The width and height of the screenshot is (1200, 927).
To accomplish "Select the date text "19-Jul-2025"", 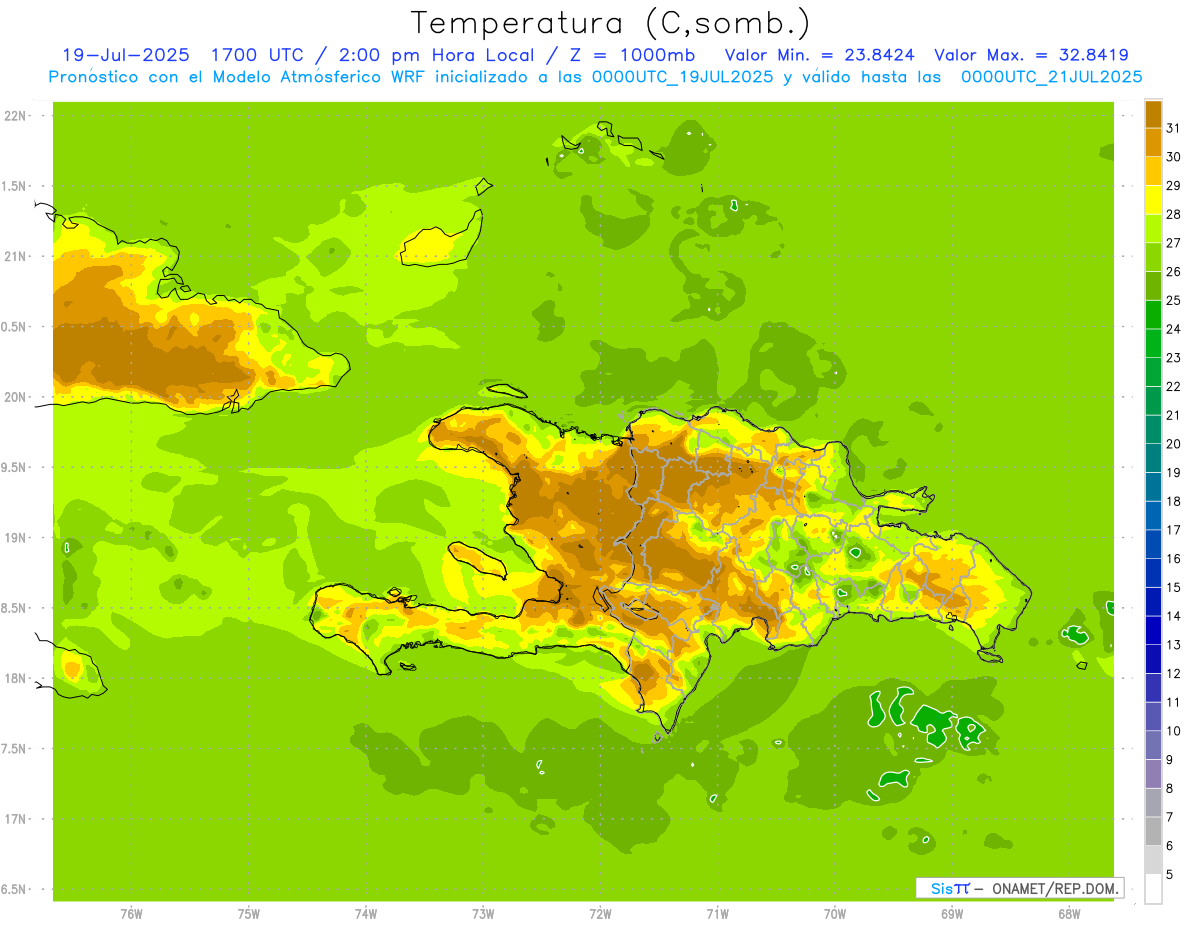I will click(124, 55).
